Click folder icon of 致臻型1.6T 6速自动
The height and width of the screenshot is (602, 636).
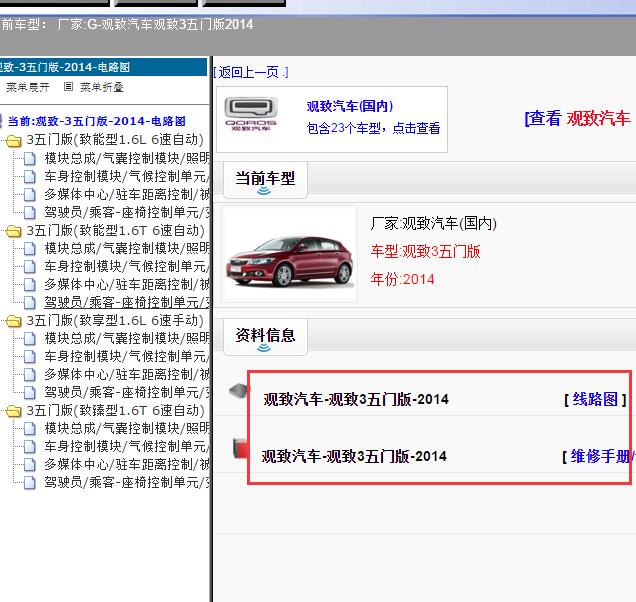point(13,412)
